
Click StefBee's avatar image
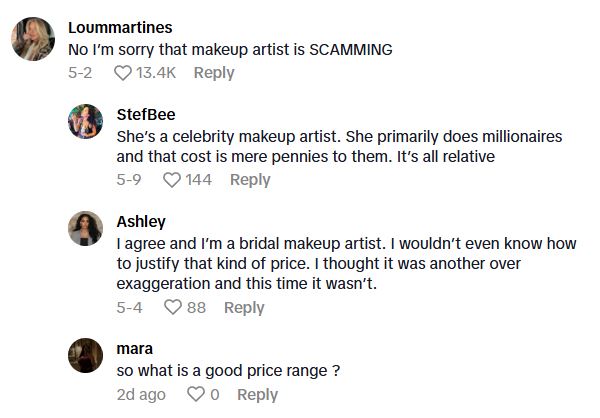[x=85, y=123]
